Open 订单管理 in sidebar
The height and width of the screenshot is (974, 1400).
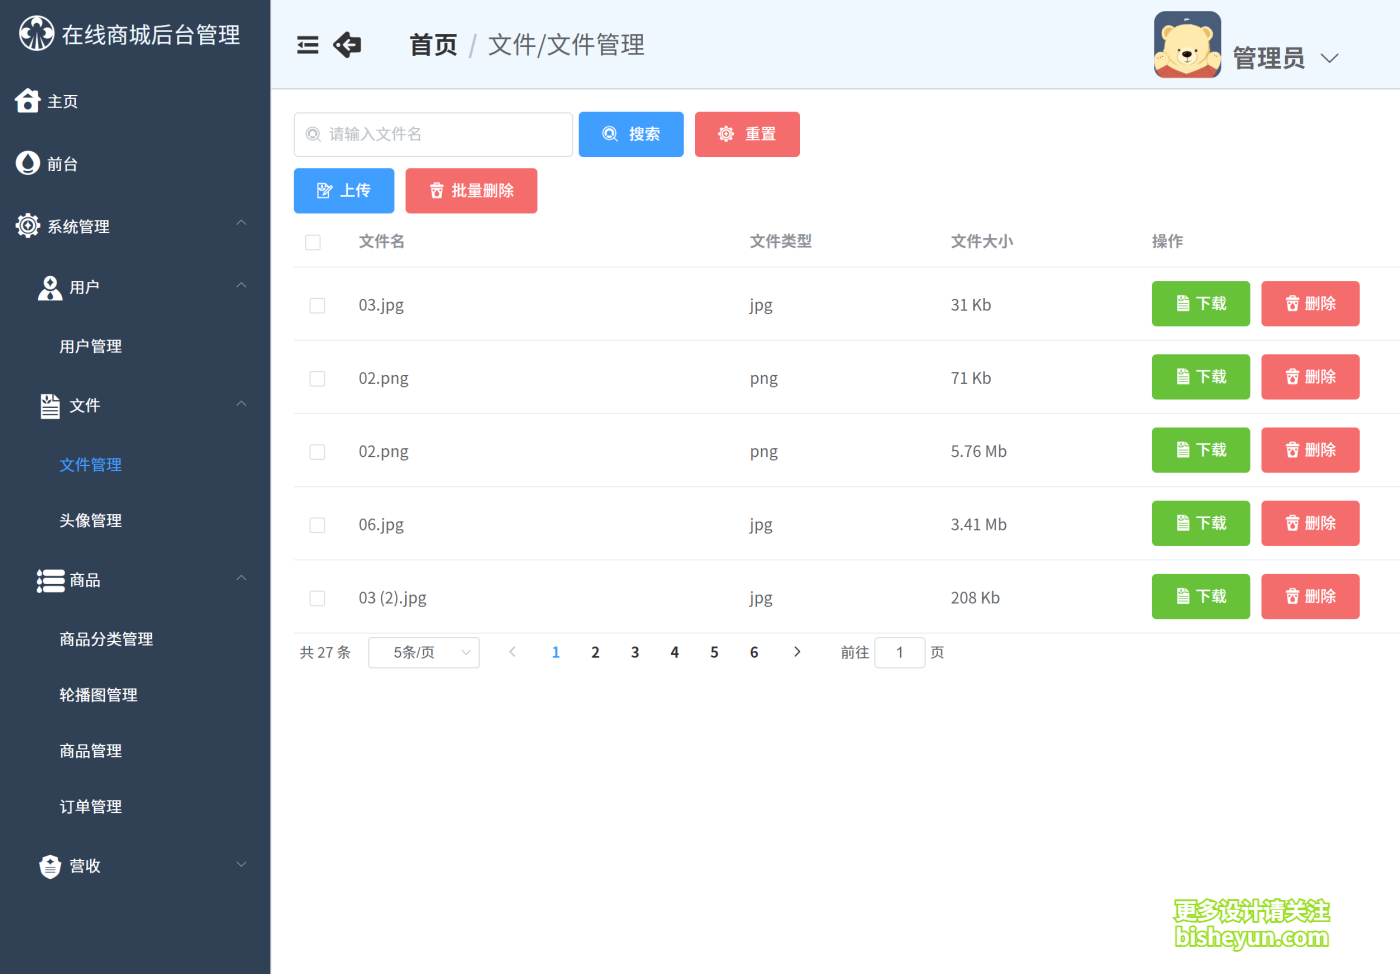(x=91, y=807)
